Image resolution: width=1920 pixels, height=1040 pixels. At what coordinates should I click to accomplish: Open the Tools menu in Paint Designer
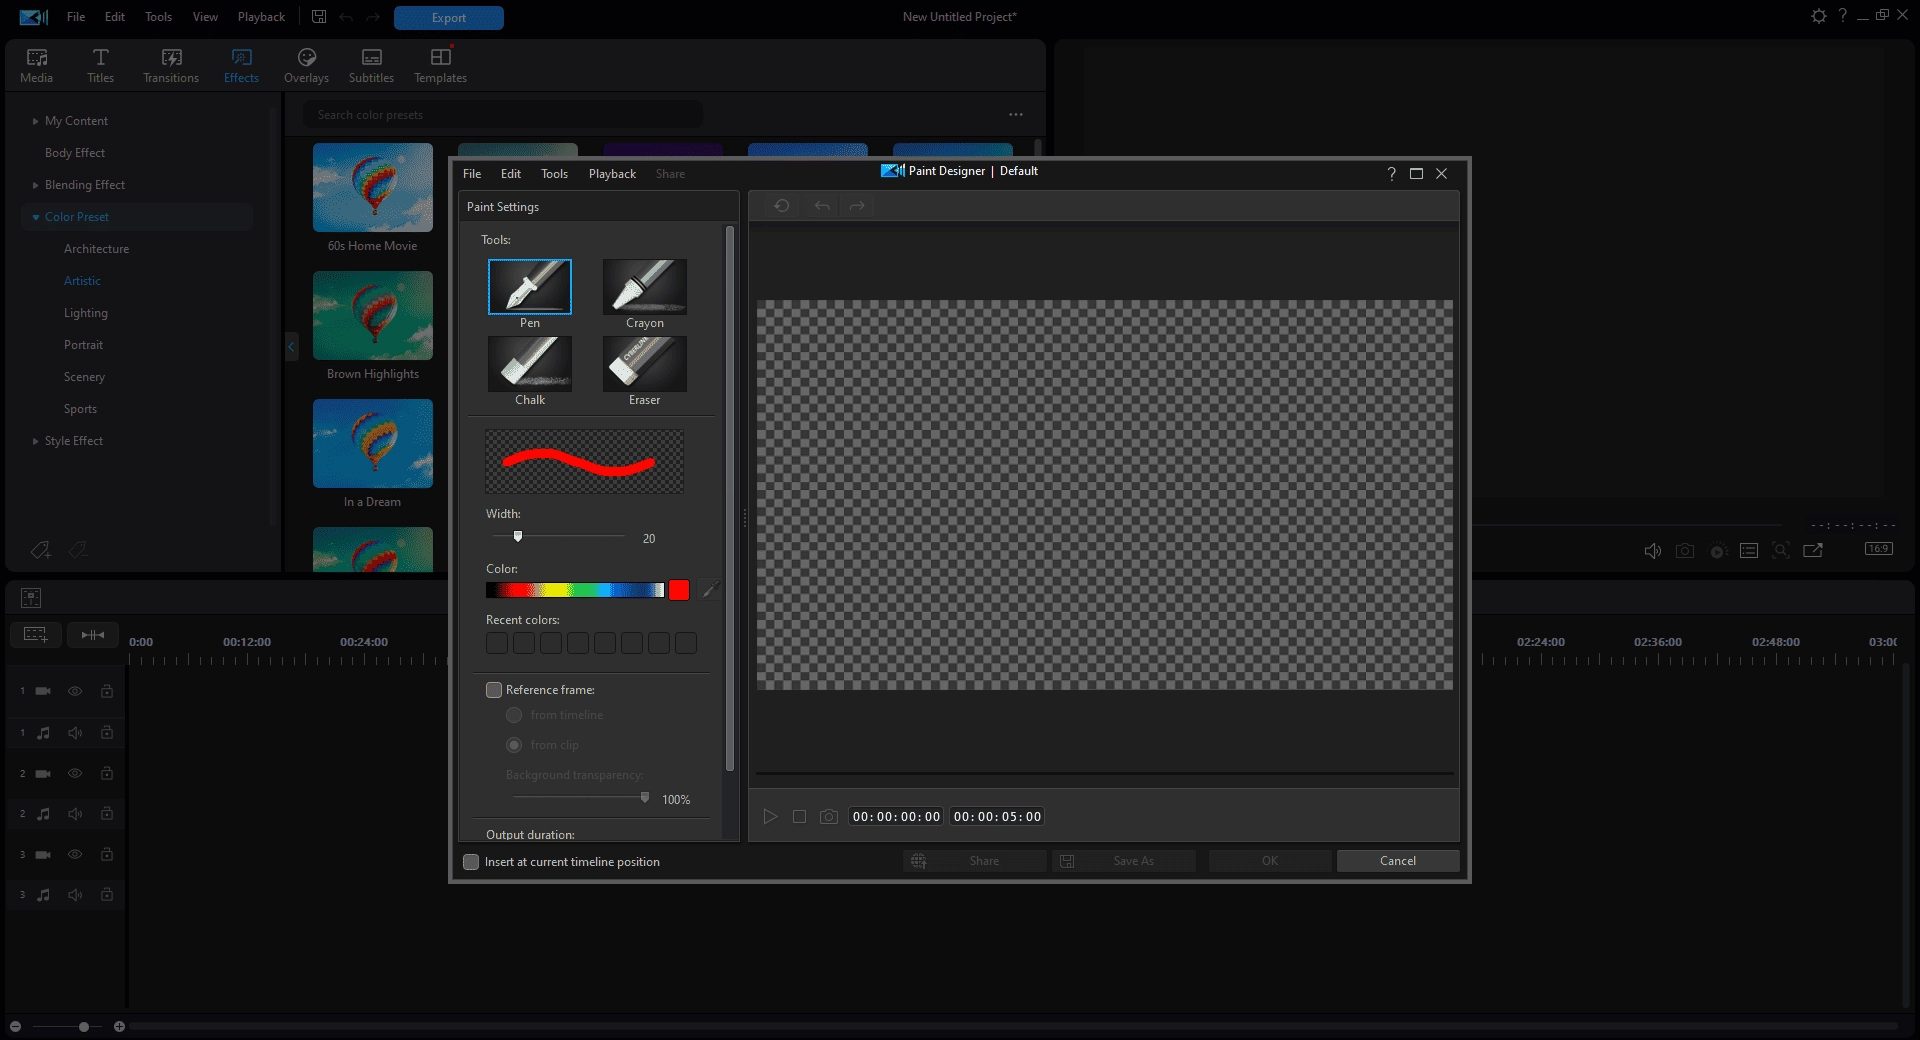554,174
